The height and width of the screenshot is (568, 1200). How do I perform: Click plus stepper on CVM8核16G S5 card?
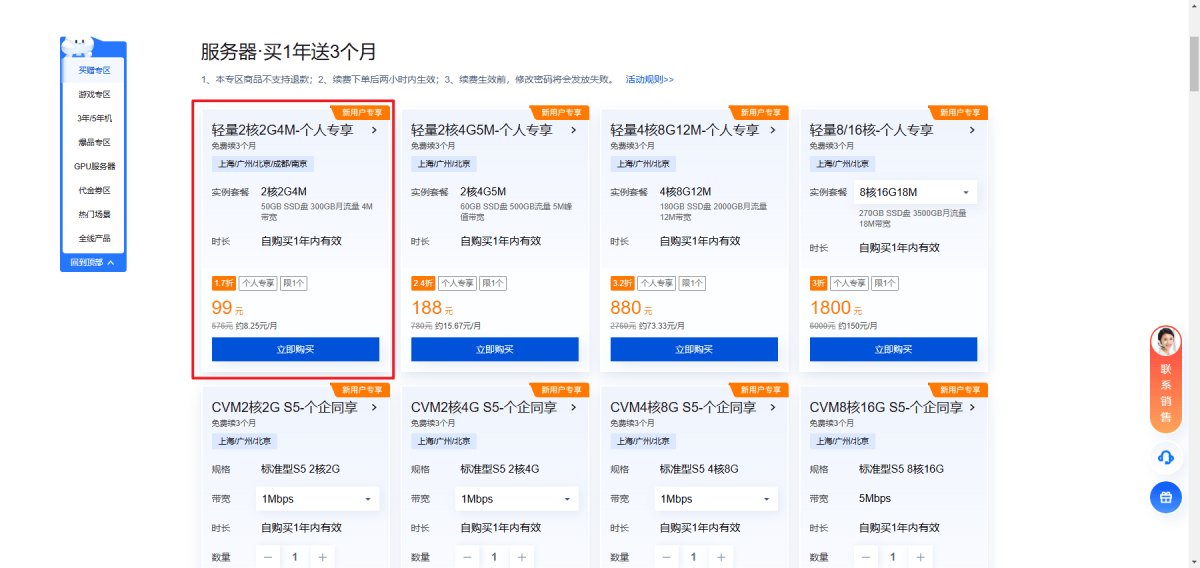920,557
